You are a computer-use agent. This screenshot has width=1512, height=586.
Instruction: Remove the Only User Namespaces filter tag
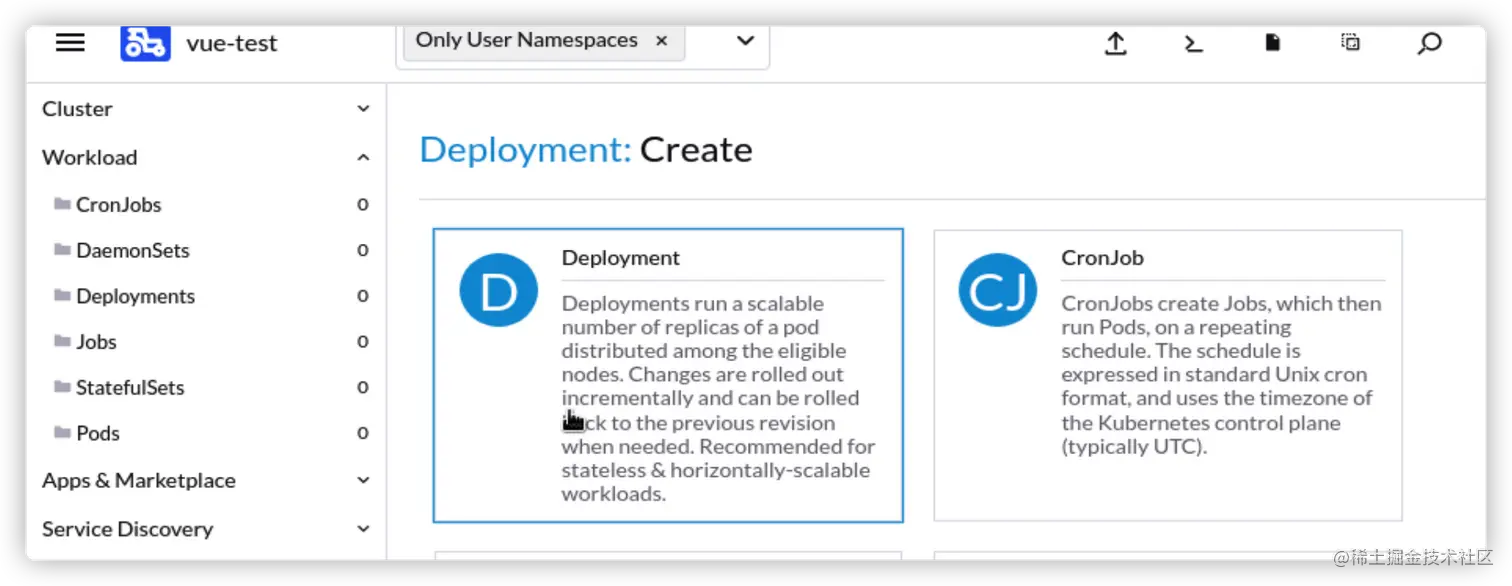tap(661, 41)
